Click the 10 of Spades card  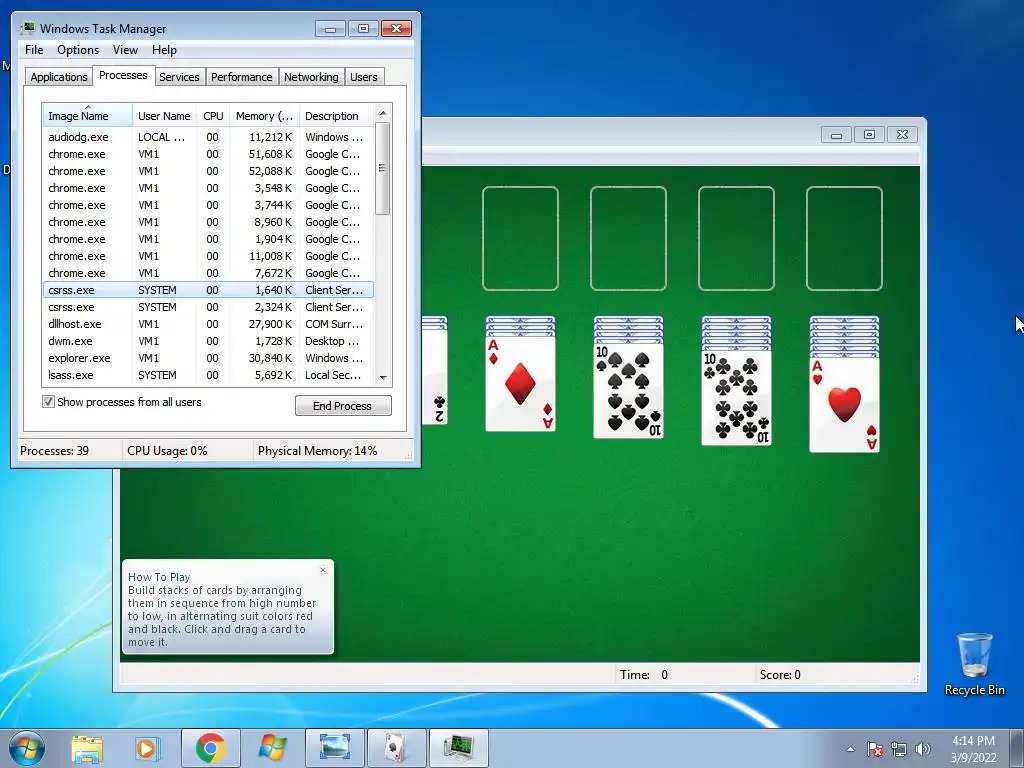pos(628,391)
